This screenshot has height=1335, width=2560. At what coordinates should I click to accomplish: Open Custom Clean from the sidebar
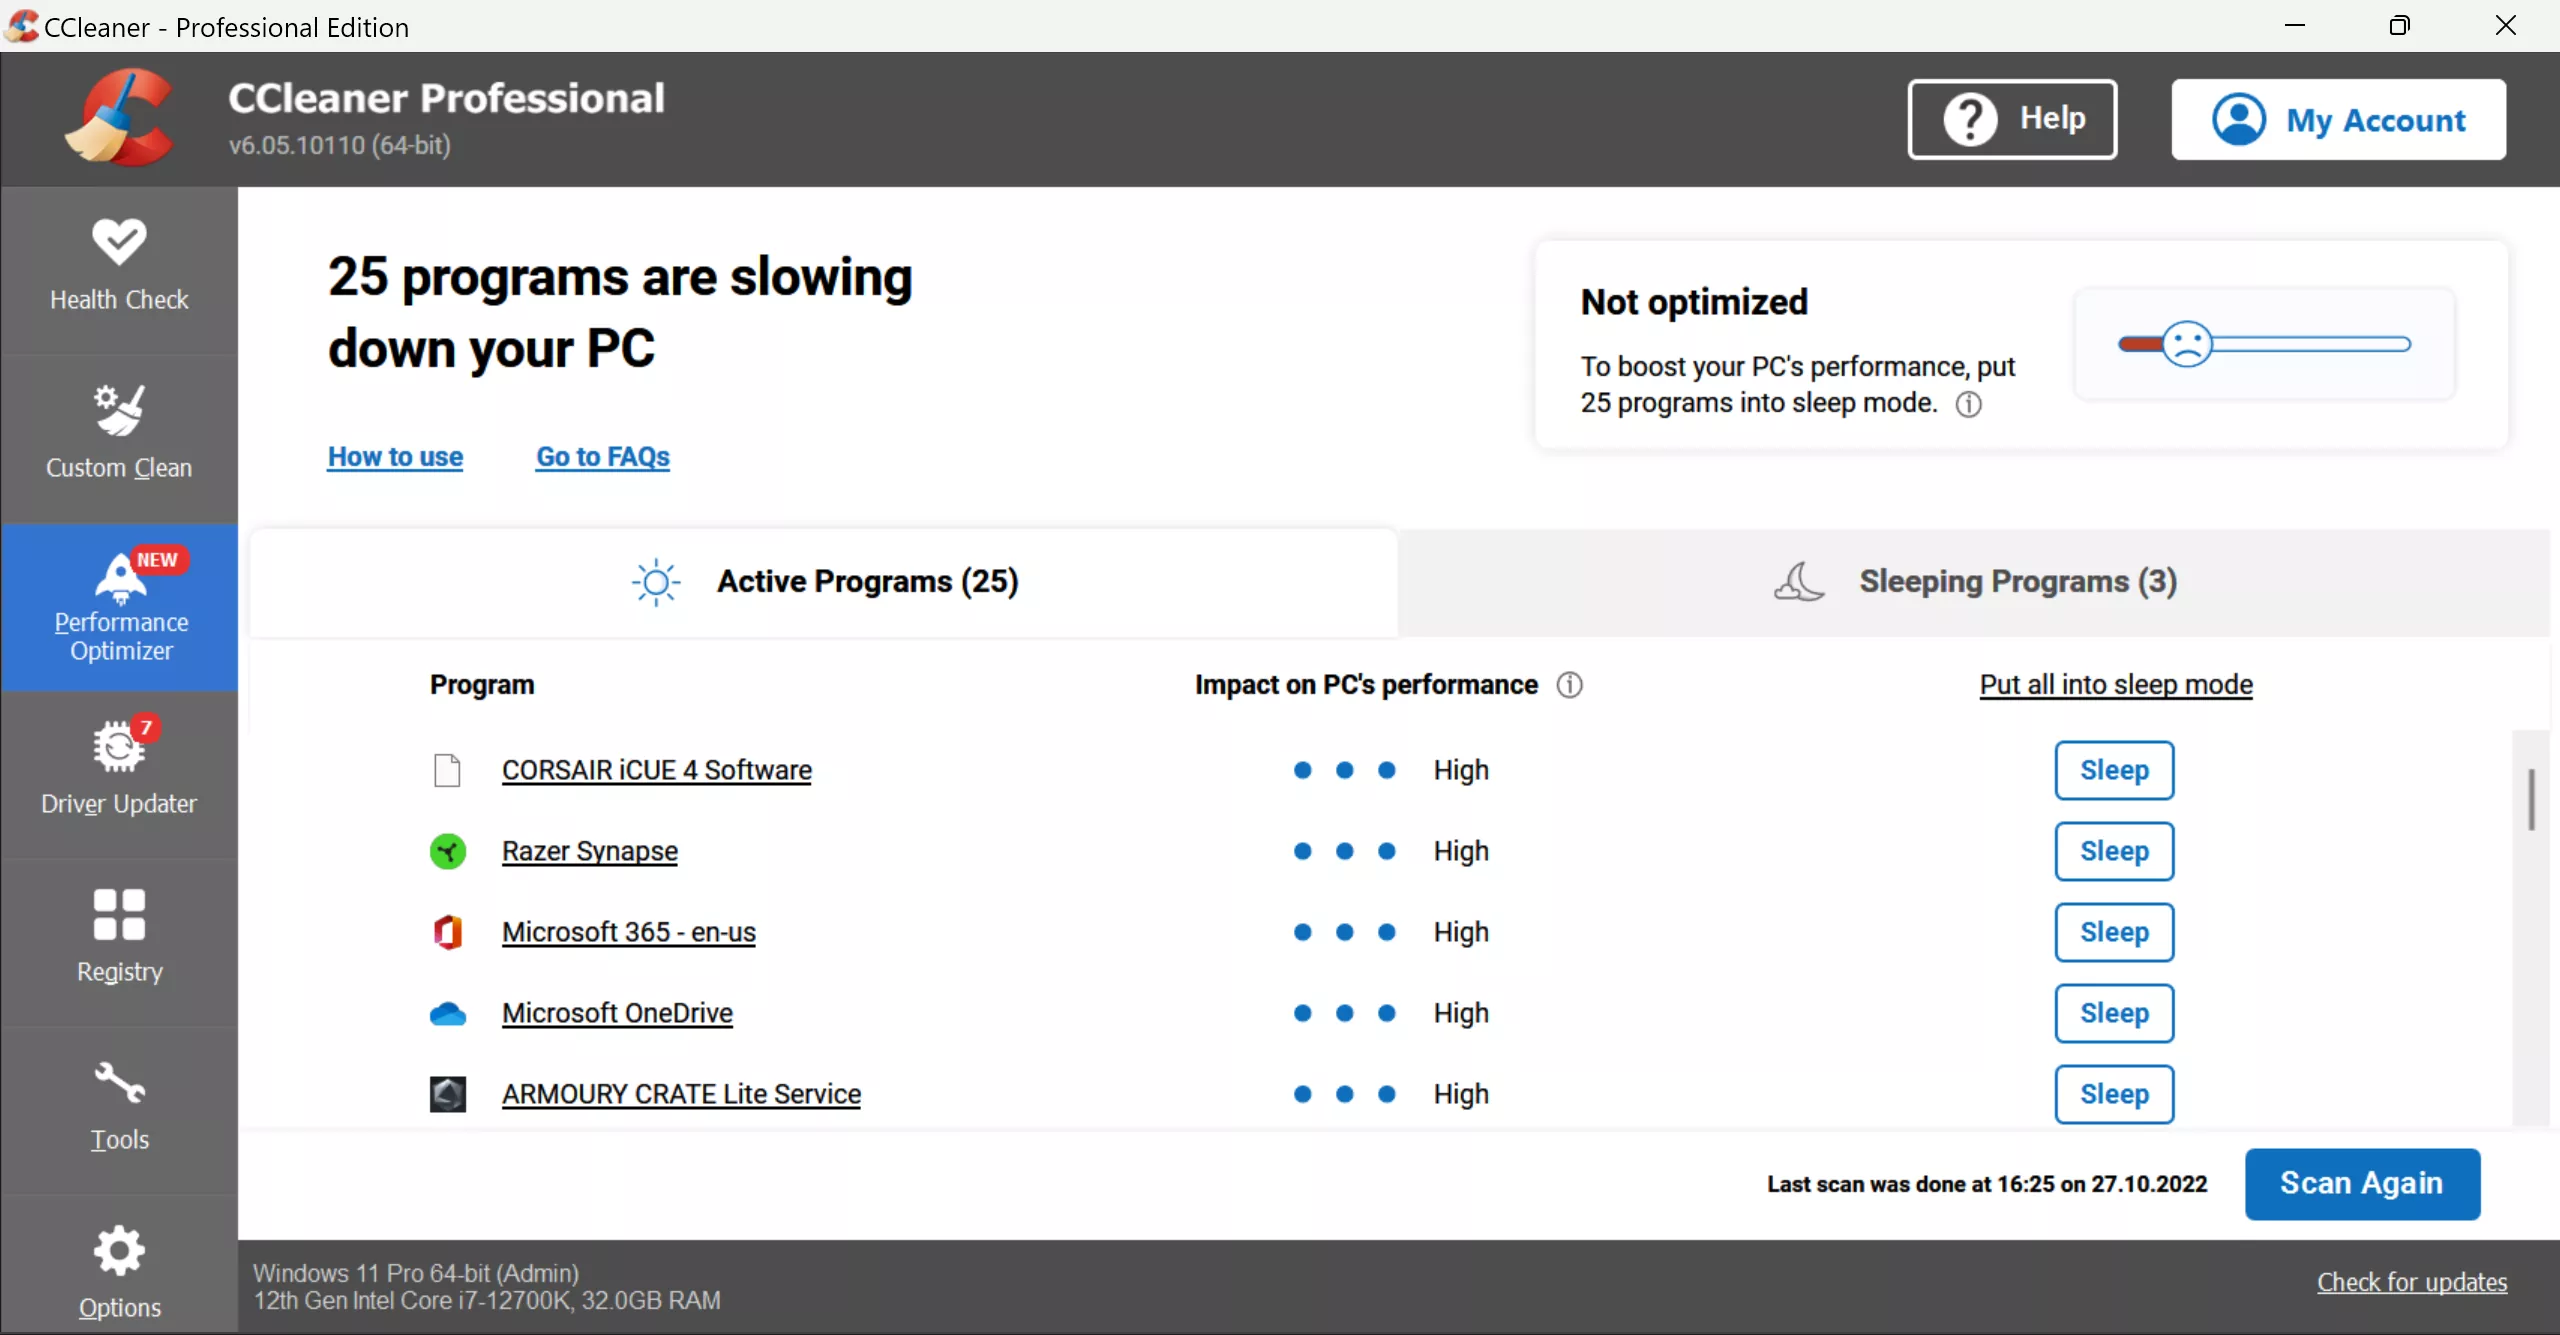[x=119, y=434]
